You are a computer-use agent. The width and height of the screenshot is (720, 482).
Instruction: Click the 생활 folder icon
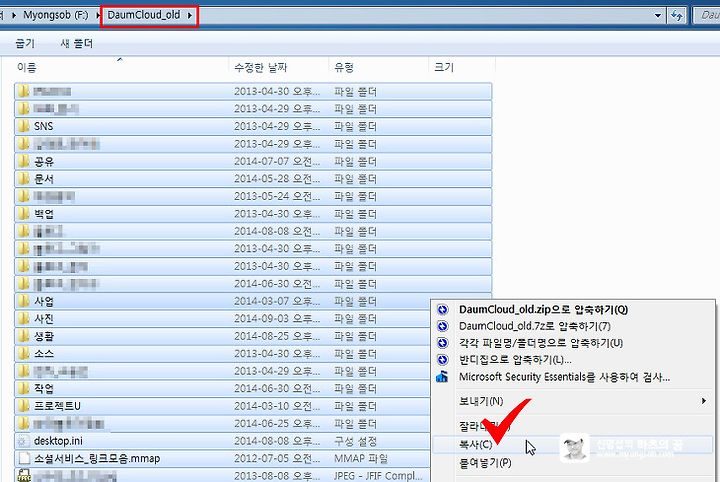(x=23, y=336)
